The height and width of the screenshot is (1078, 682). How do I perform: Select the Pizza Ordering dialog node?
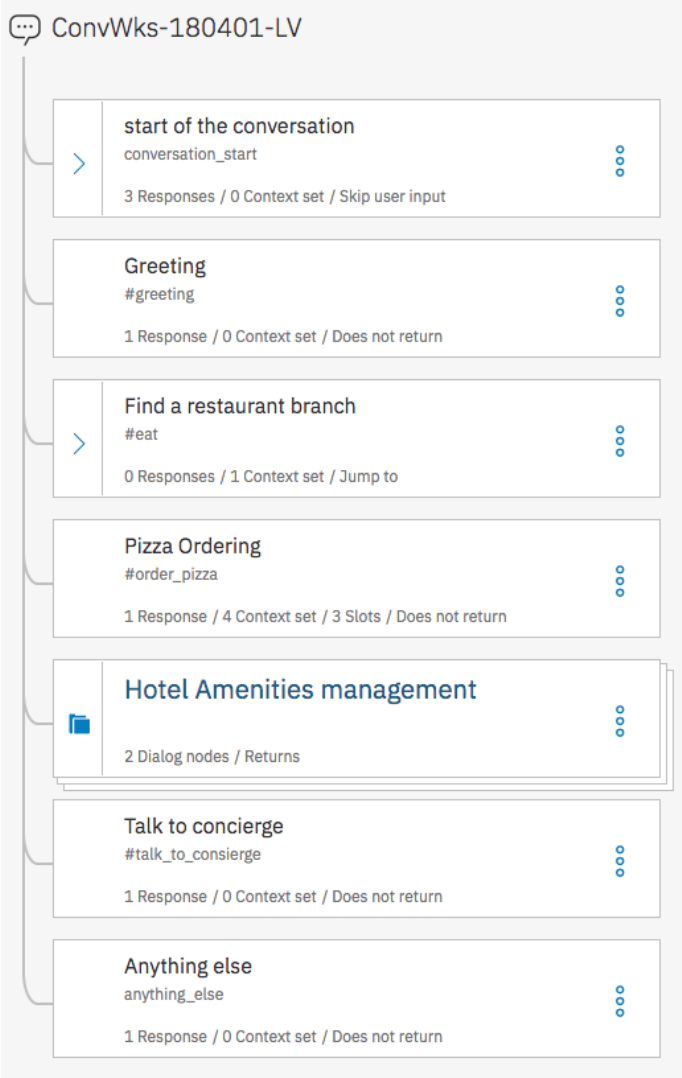[192, 546]
